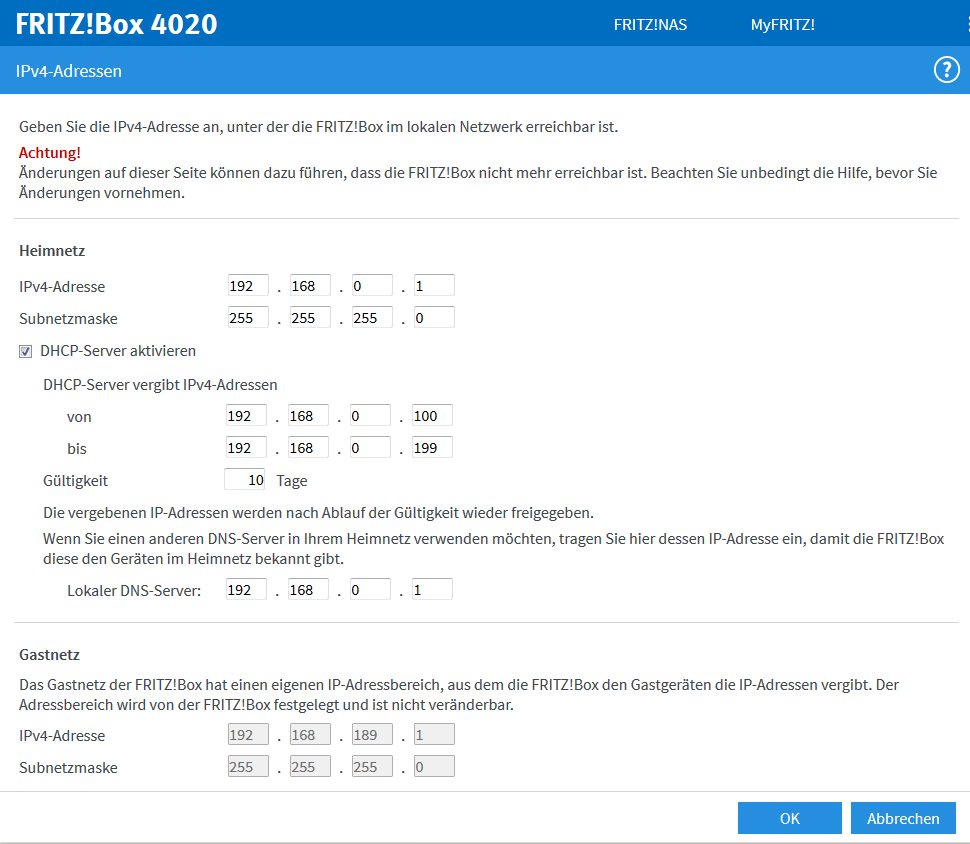The width and height of the screenshot is (970, 844).
Task: Select last octet of Heimnetz Subnetzmaske
Action: point(434,317)
